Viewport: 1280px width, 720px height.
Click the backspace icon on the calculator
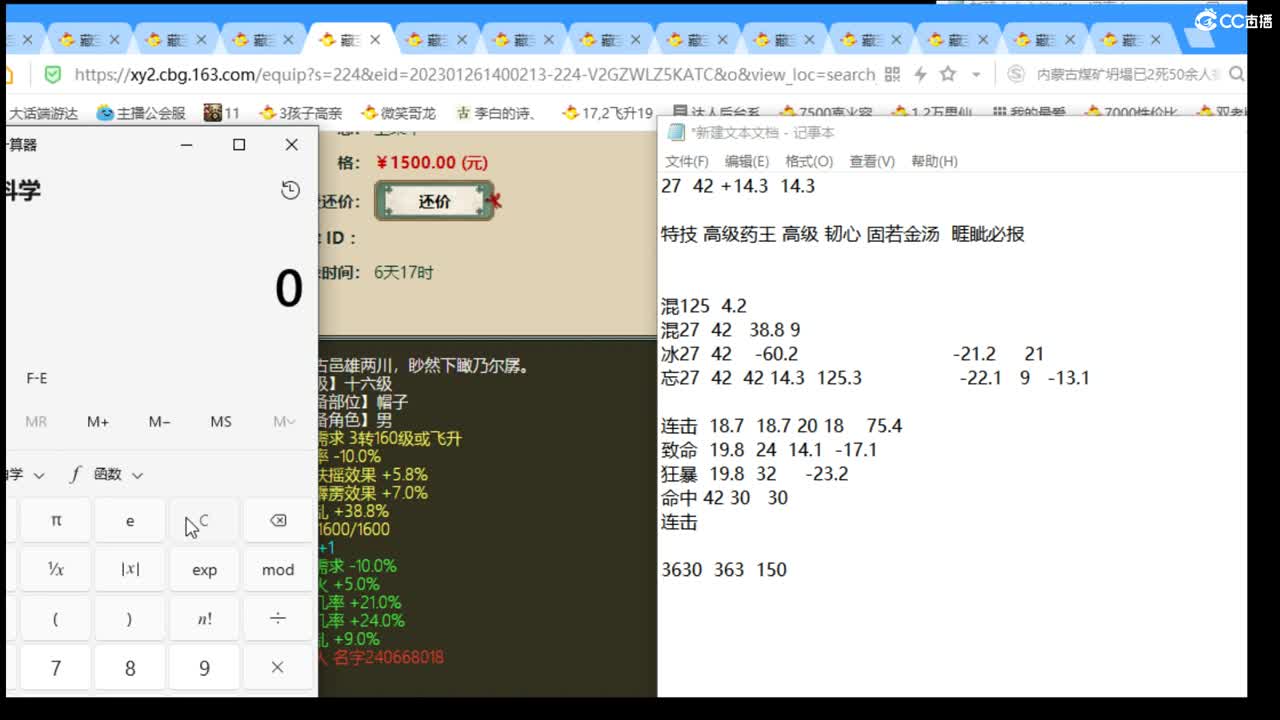pos(277,520)
